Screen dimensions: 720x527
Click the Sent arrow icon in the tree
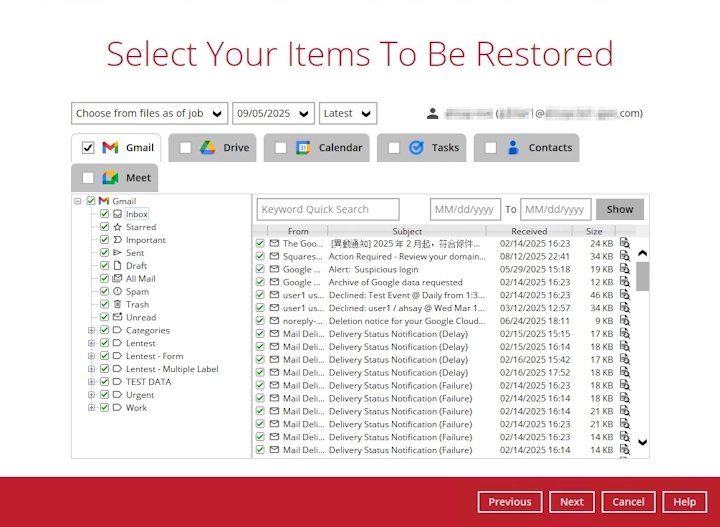[118, 252]
